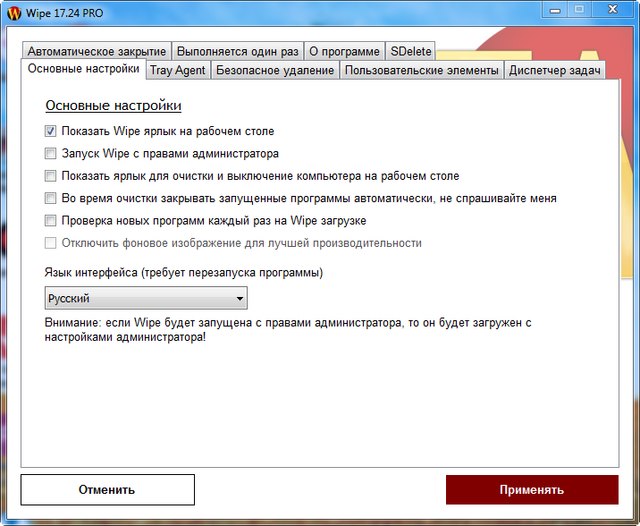
Task: Click the red 'Применять' button
Action: [532, 490]
